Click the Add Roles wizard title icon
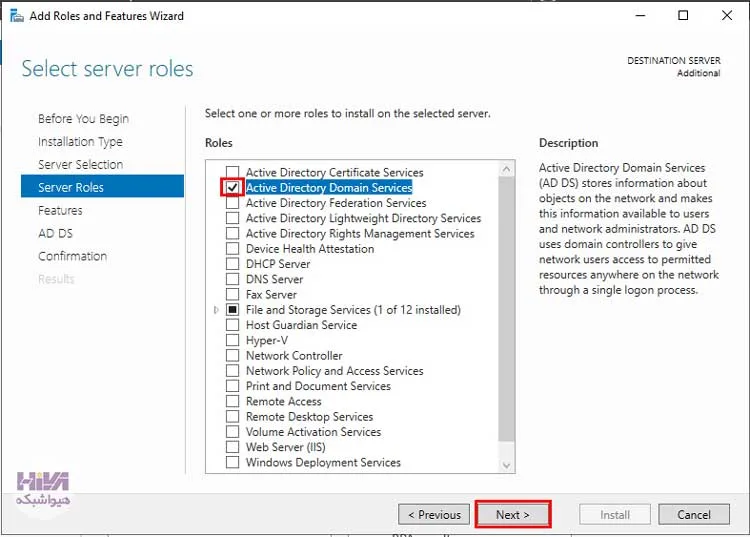 pyautogui.click(x=16, y=16)
